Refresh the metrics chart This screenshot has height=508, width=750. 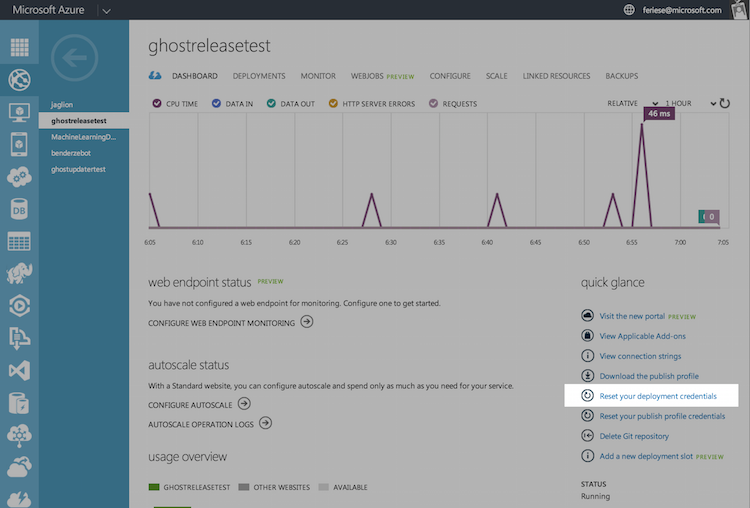pos(725,103)
